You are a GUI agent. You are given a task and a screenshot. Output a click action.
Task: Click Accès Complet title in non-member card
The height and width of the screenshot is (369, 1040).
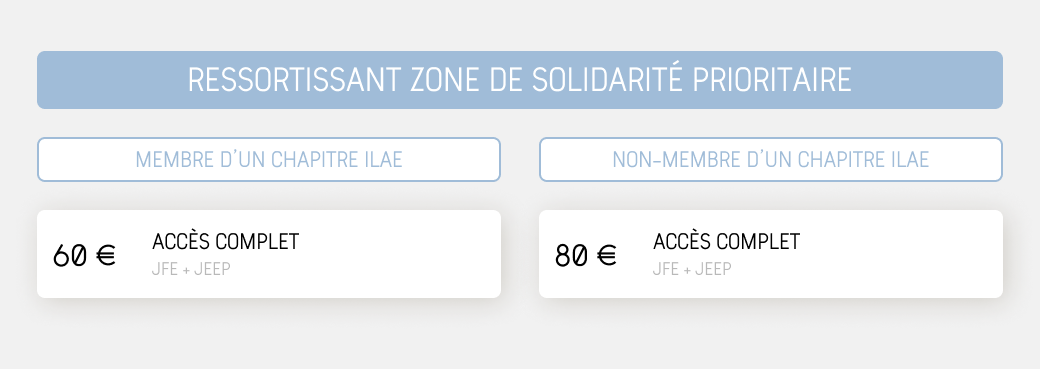coord(727,242)
